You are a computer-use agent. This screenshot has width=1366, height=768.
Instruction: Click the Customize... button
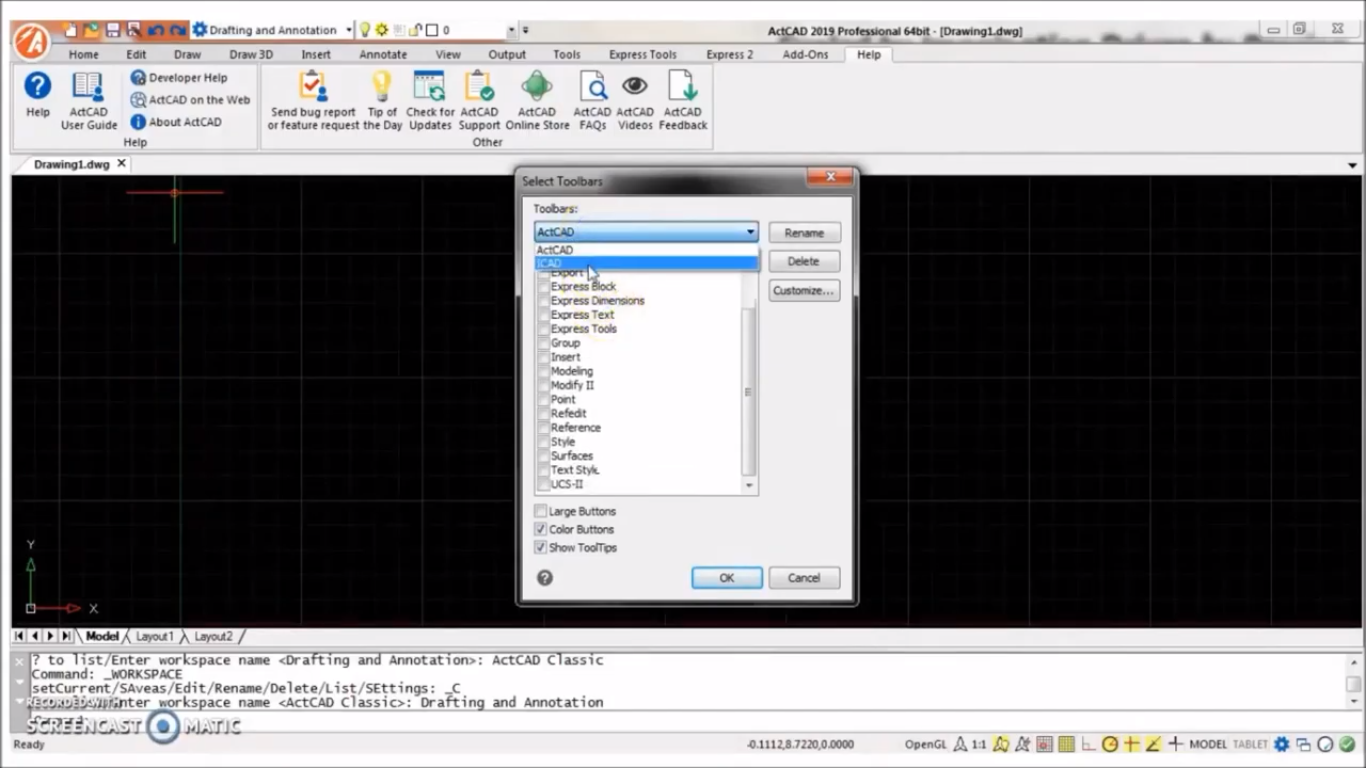(x=803, y=290)
